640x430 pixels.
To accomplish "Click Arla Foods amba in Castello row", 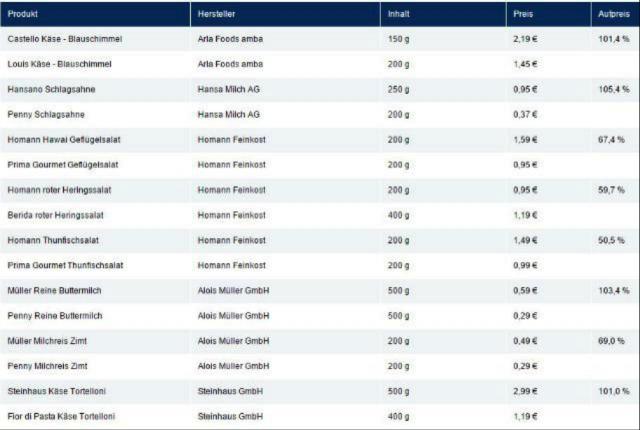I will (x=230, y=39).
